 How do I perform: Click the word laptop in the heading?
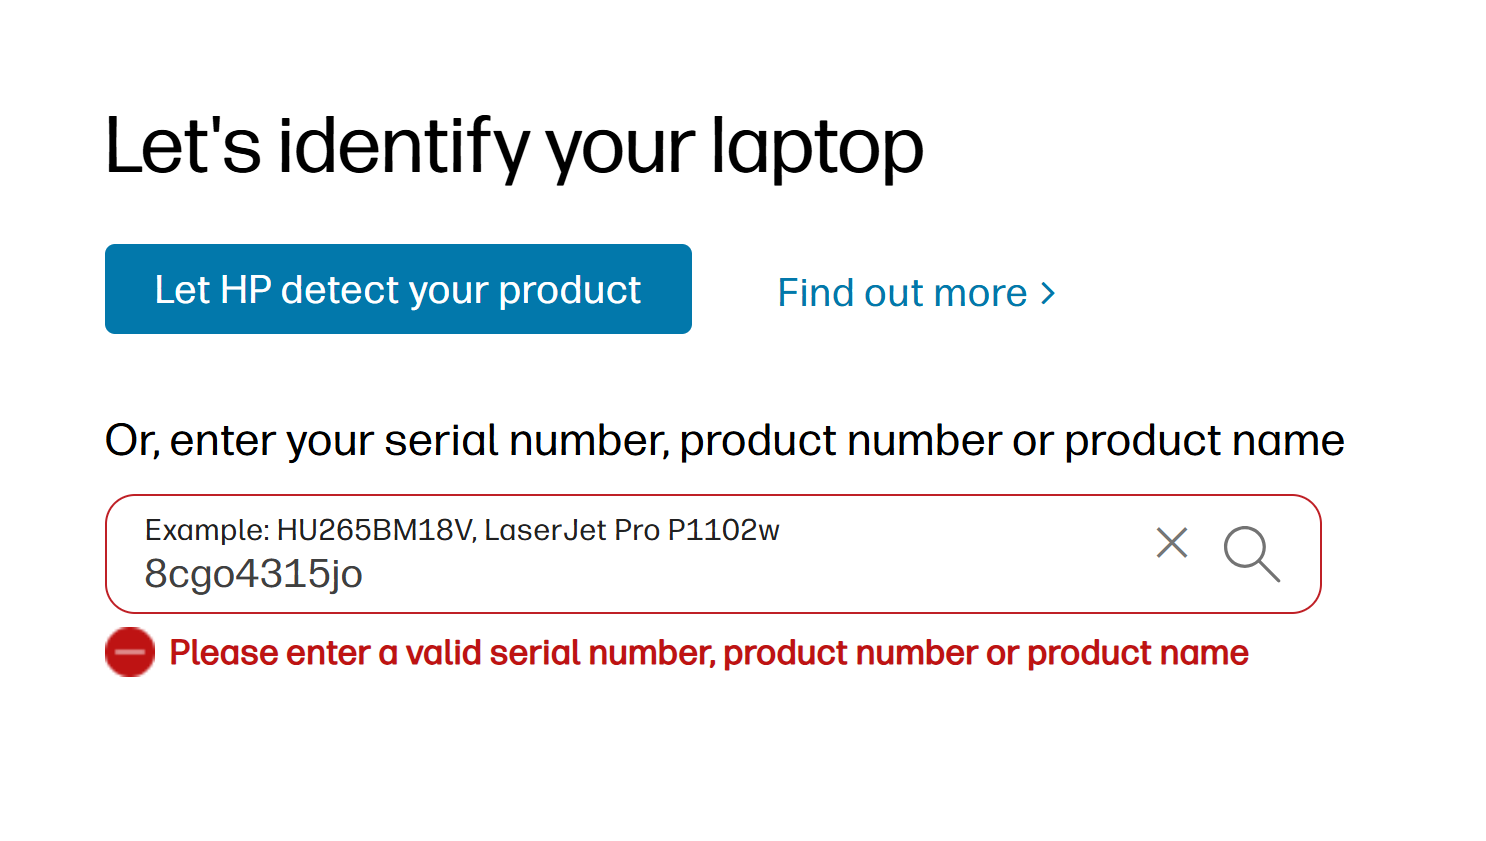pyautogui.click(x=817, y=147)
